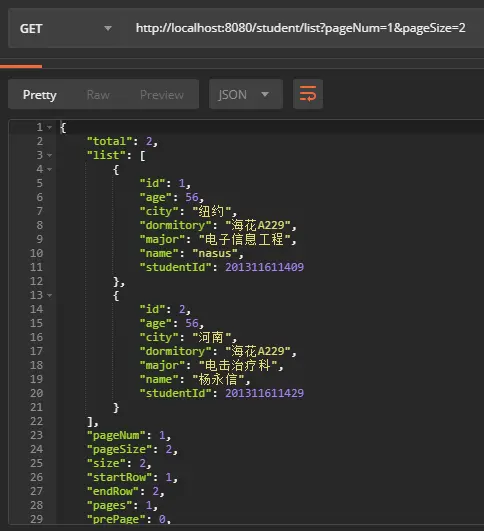Click the city value "纽约"

(212, 212)
